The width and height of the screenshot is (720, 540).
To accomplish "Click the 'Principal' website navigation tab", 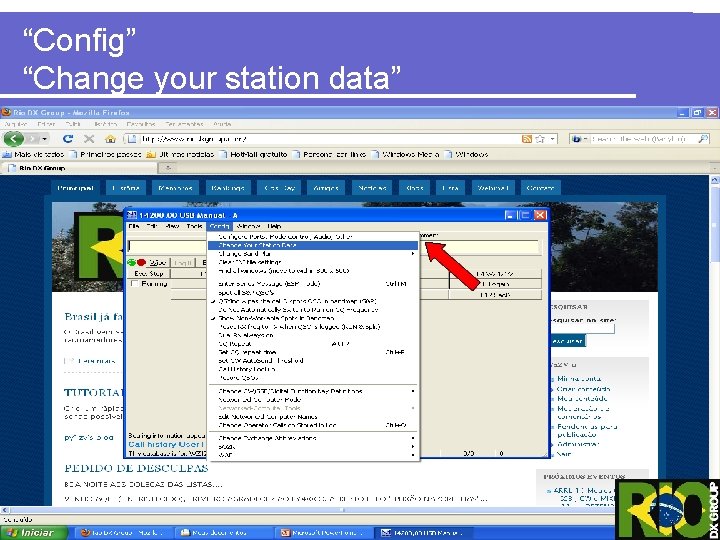I will click(75, 188).
